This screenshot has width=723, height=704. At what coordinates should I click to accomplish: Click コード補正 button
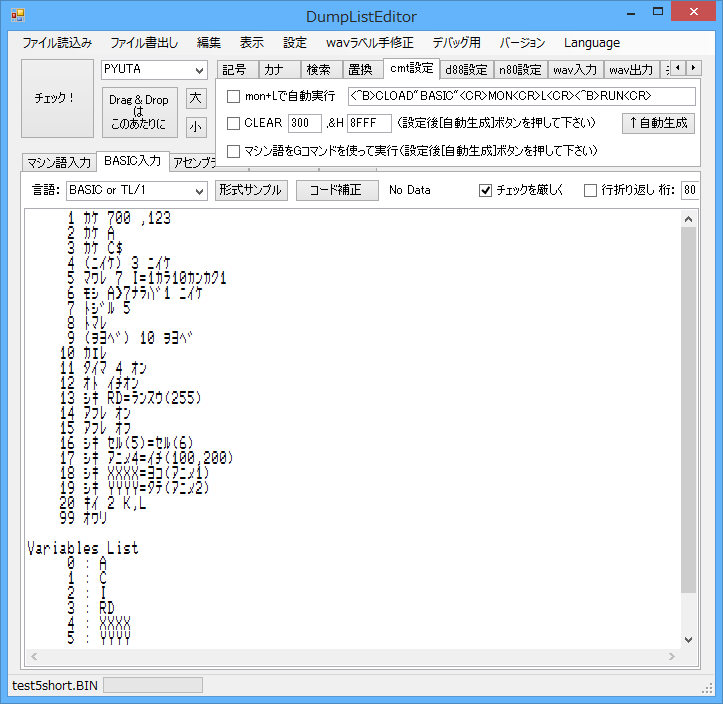coord(337,190)
